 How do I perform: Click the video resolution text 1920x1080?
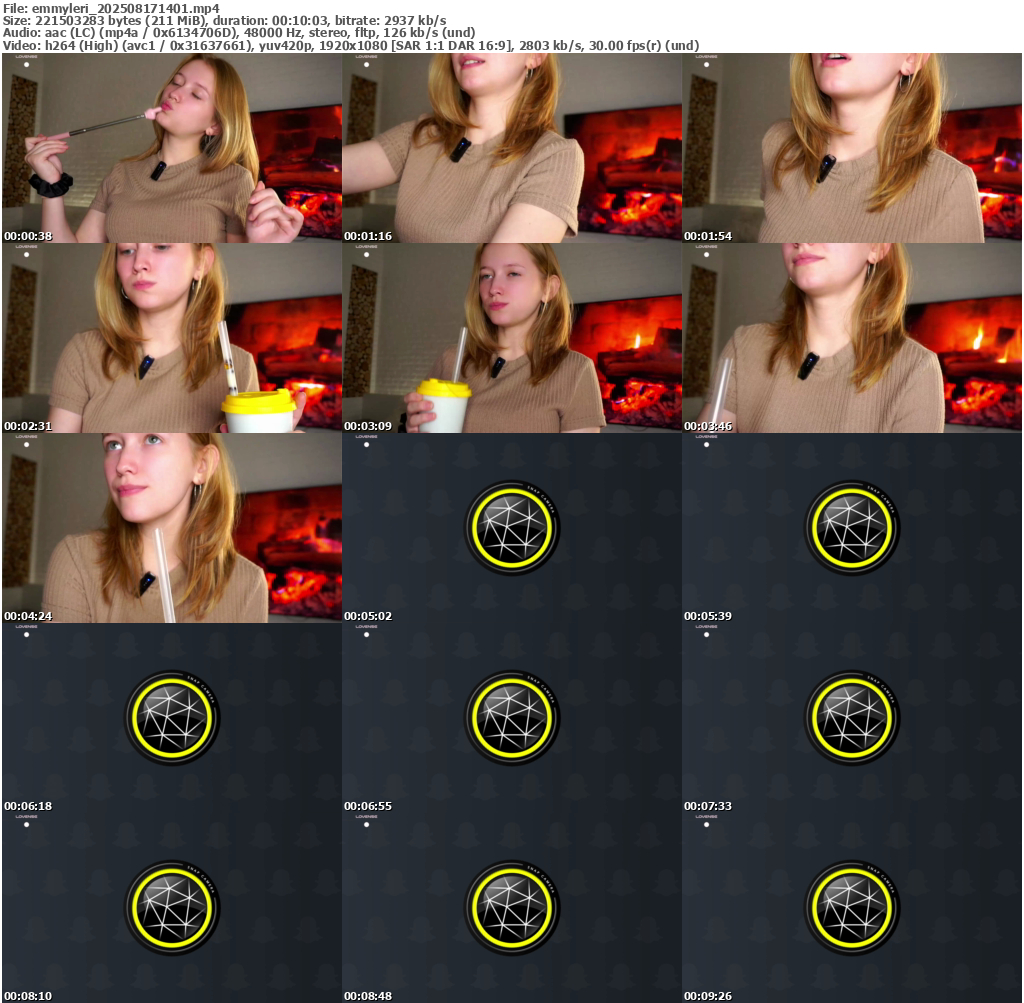pyautogui.click(x=353, y=46)
